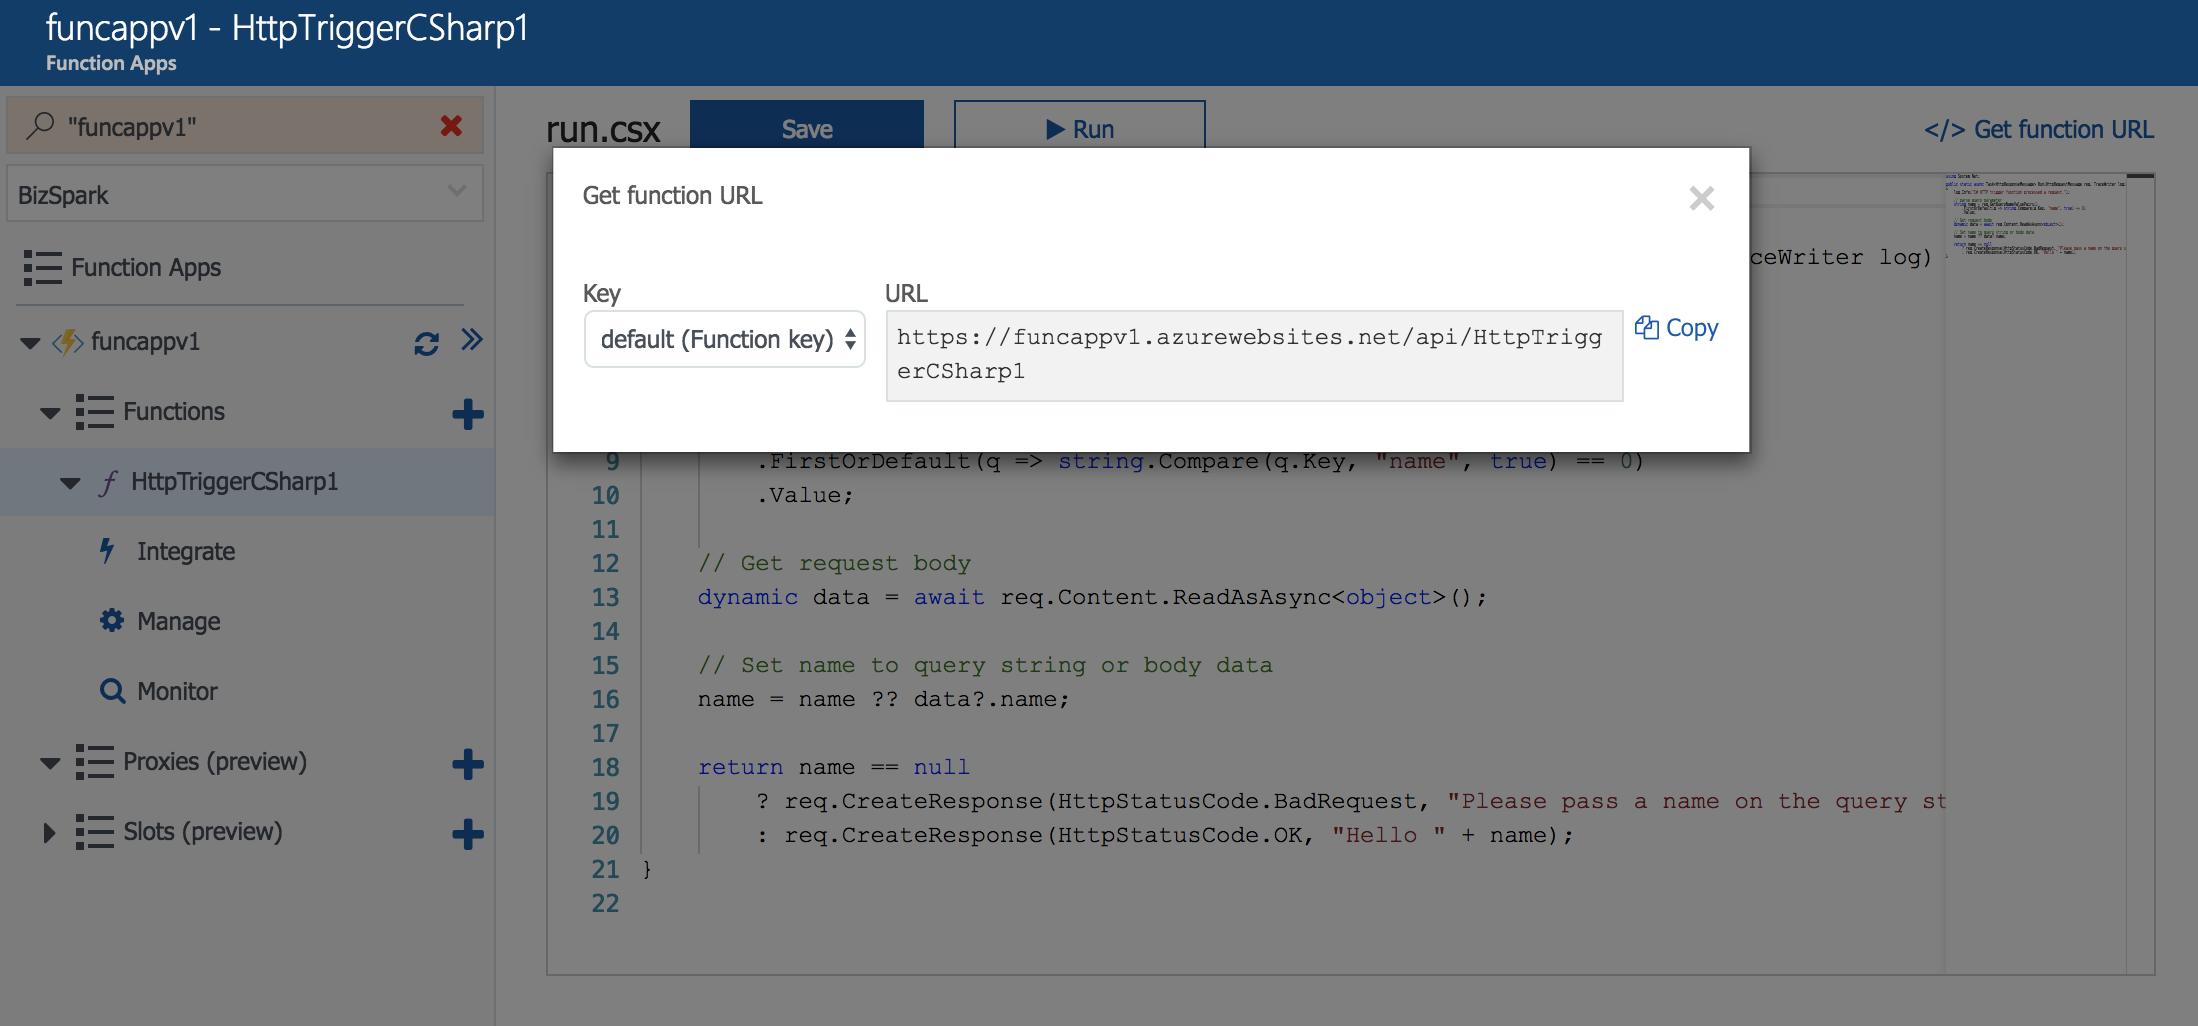Click the lightning Integrate icon
The width and height of the screenshot is (2198, 1026).
pos(107,551)
